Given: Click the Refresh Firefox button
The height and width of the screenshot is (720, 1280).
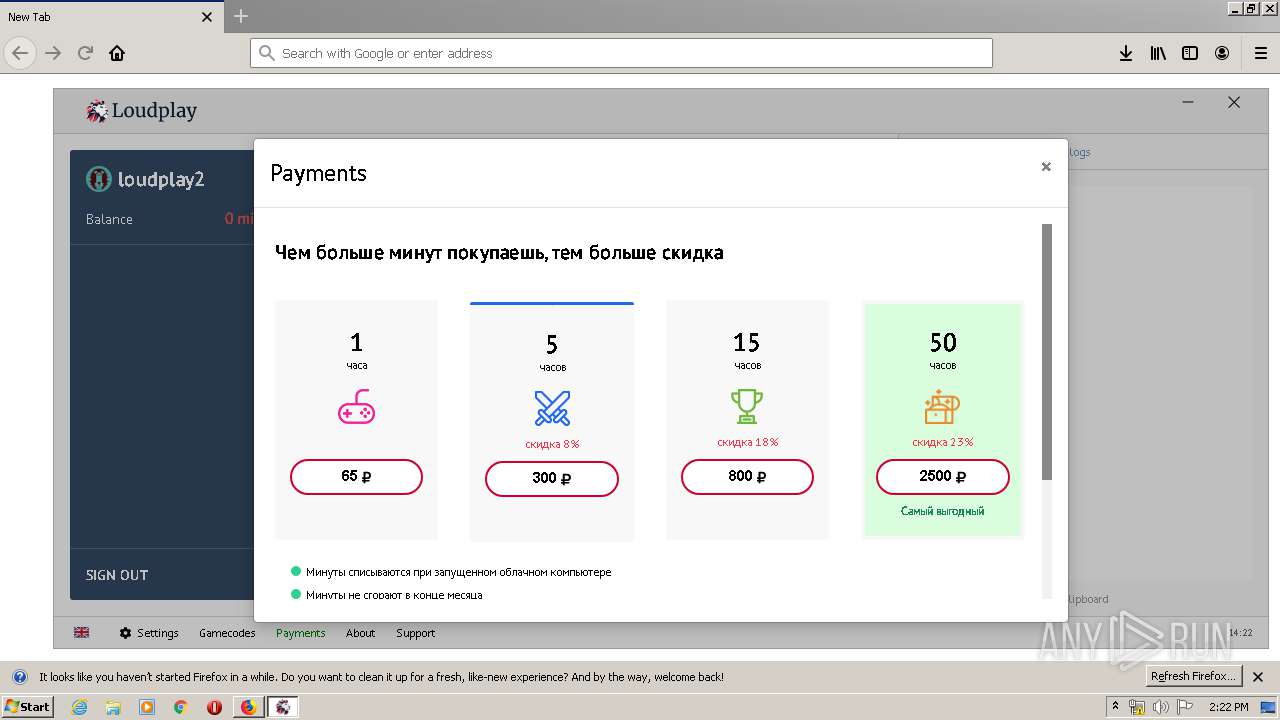Looking at the screenshot, I should (x=1193, y=677).
